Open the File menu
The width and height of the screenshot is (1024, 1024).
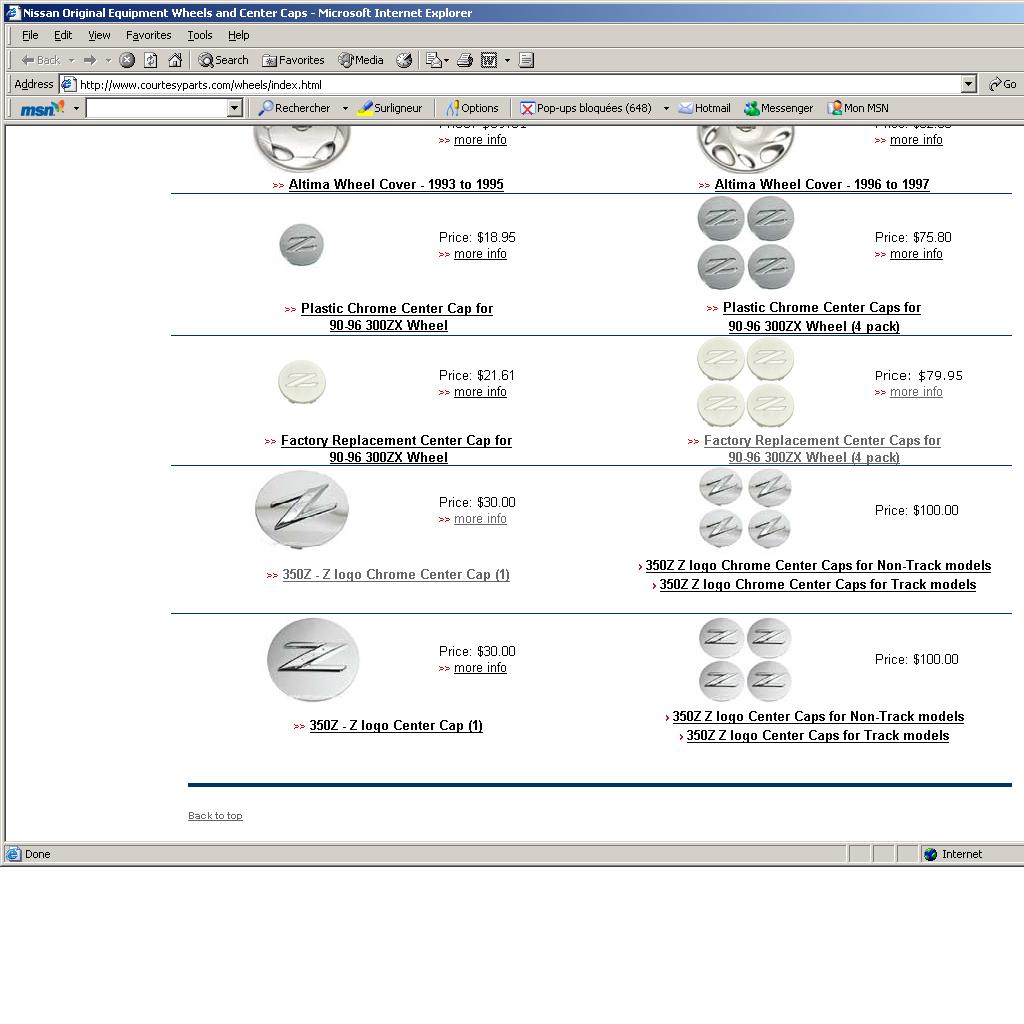[x=30, y=35]
